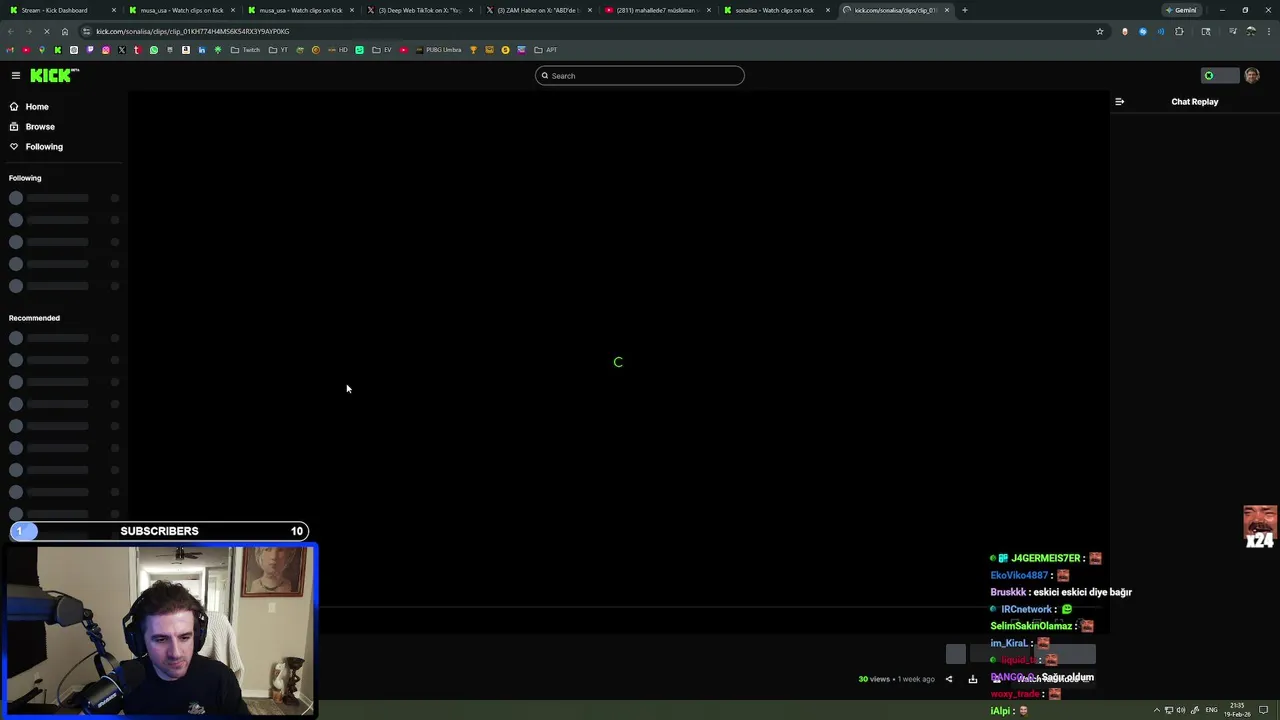1280x720 pixels.
Task: Open the HD bookmark
Action: (338, 50)
